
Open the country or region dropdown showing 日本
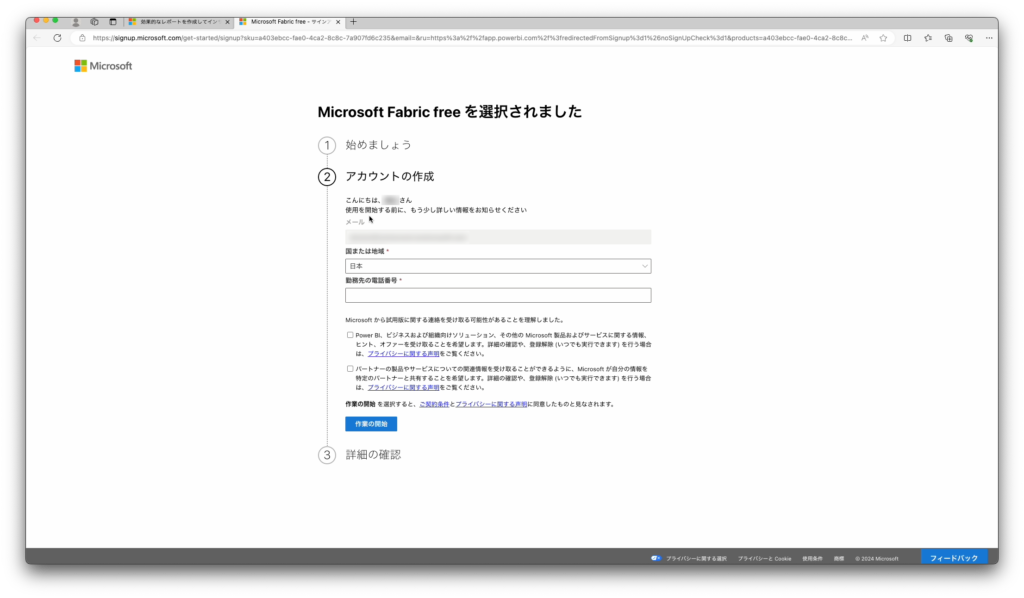pos(498,266)
